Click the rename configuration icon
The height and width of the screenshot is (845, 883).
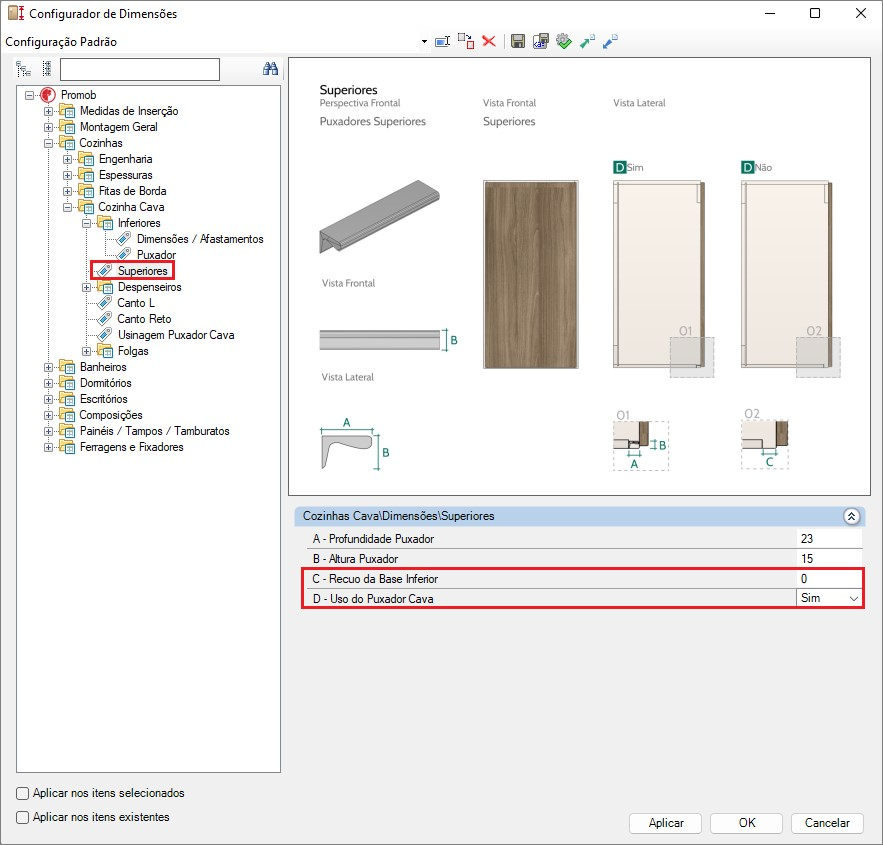[x=442, y=41]
